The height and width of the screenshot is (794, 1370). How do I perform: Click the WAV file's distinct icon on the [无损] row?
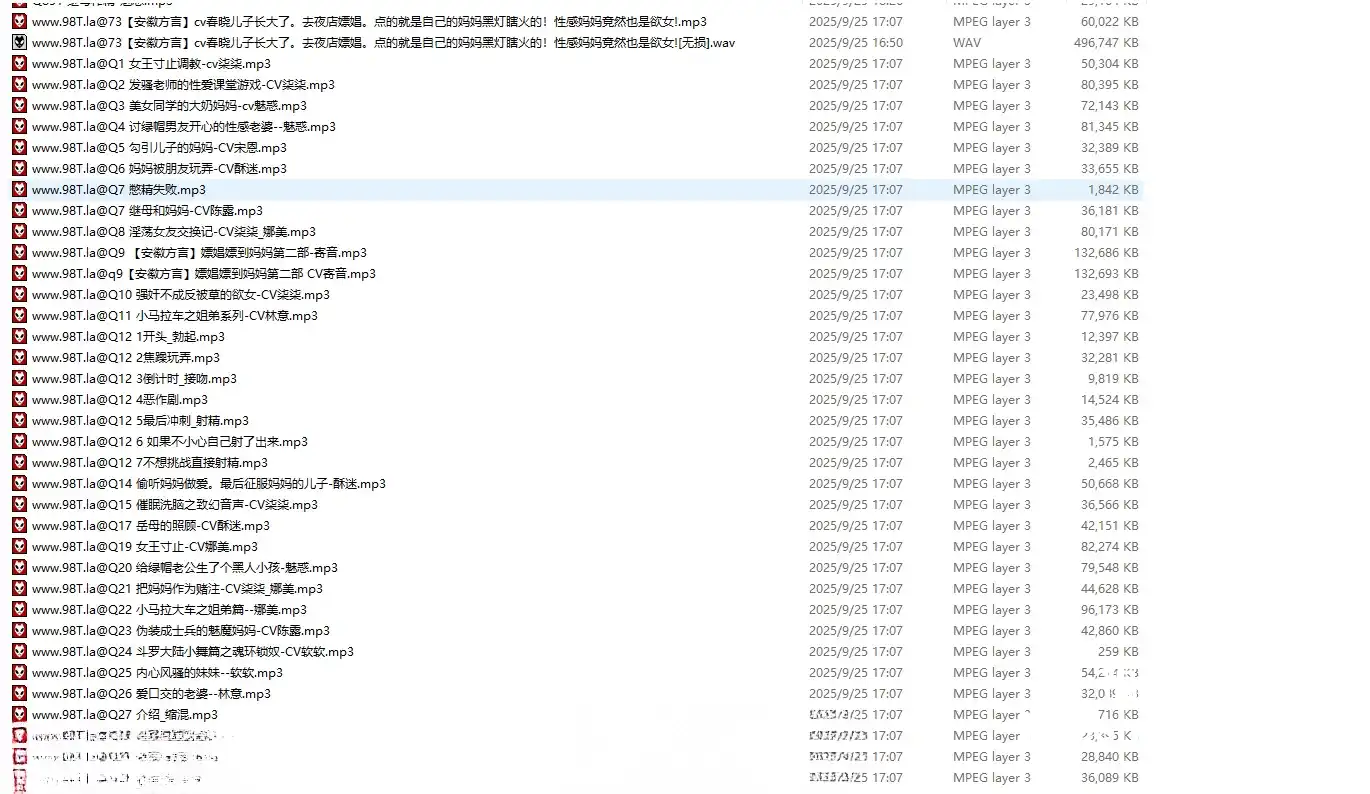19,42
